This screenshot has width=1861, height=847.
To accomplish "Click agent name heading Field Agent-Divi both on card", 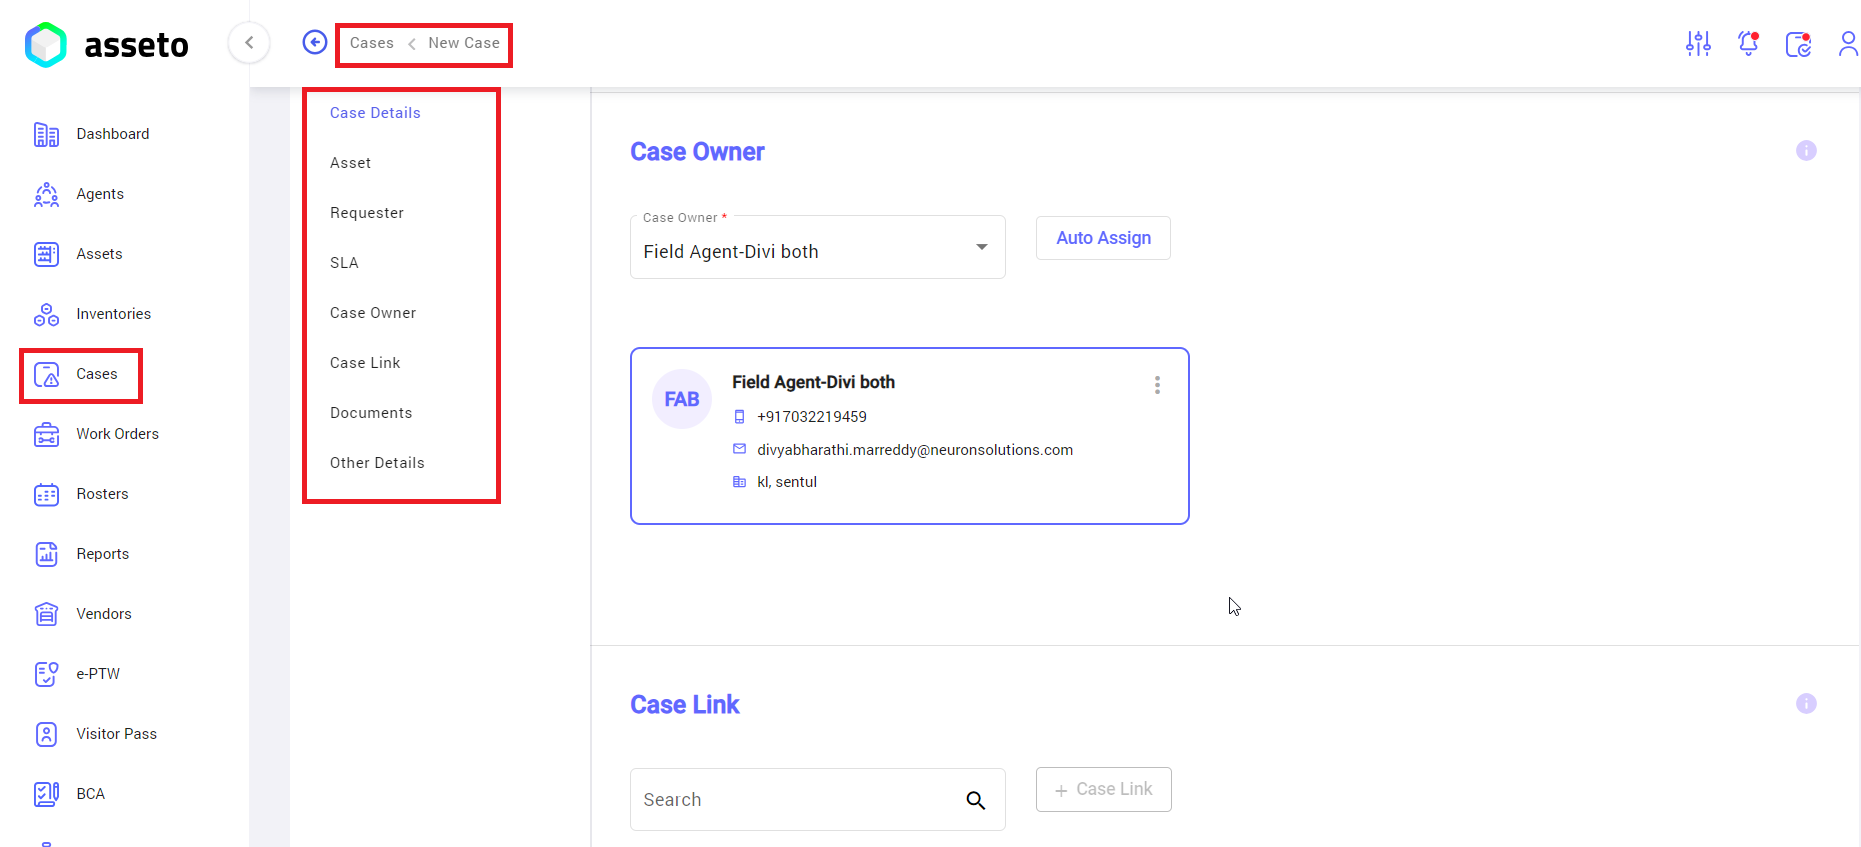I will [813, 382].
